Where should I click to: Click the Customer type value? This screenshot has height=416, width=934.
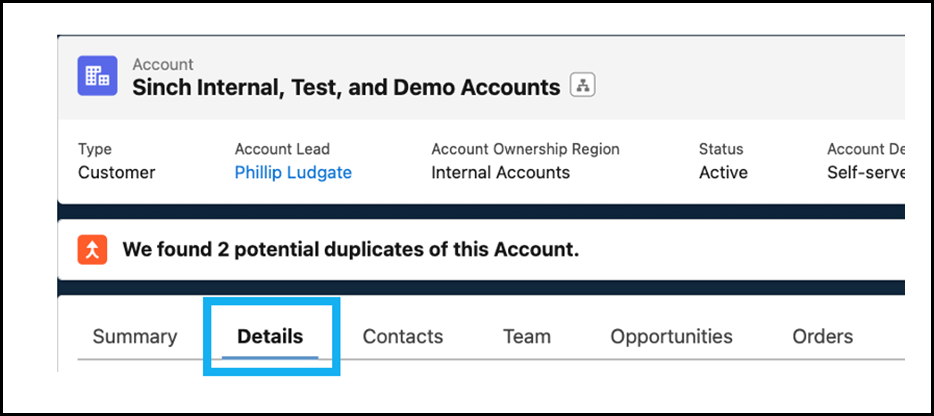click(117, 173)
